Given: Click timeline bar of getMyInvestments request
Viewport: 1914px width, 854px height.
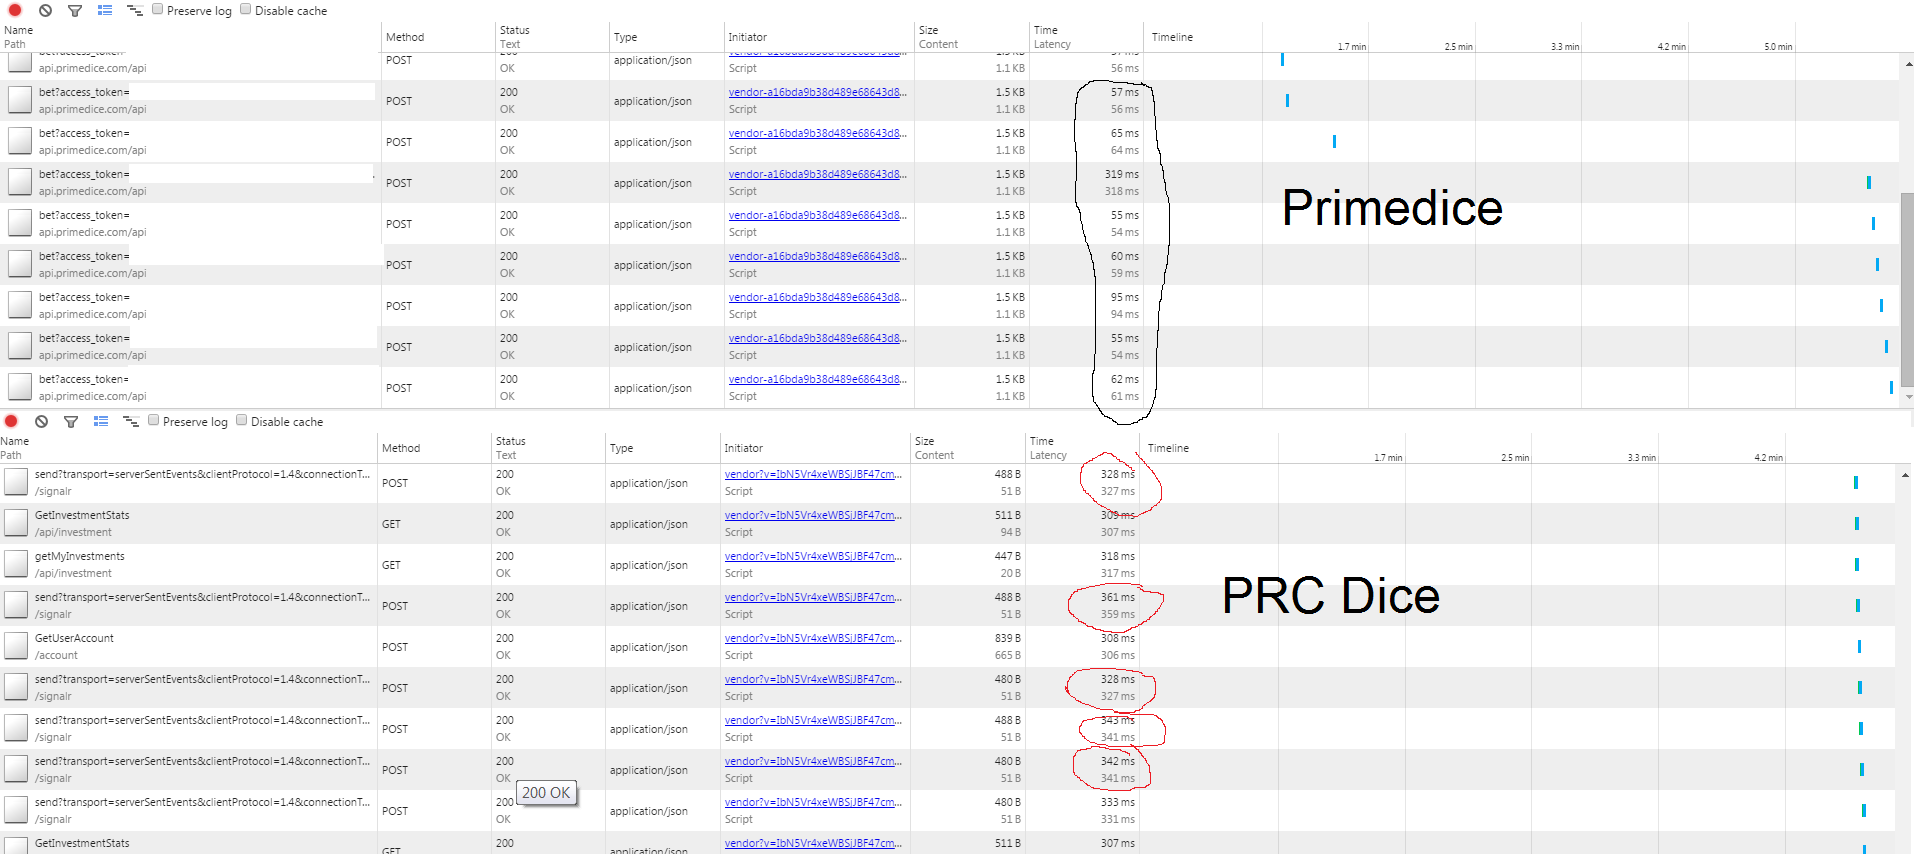Looking at the screenshot, I should coord(1857,564).
